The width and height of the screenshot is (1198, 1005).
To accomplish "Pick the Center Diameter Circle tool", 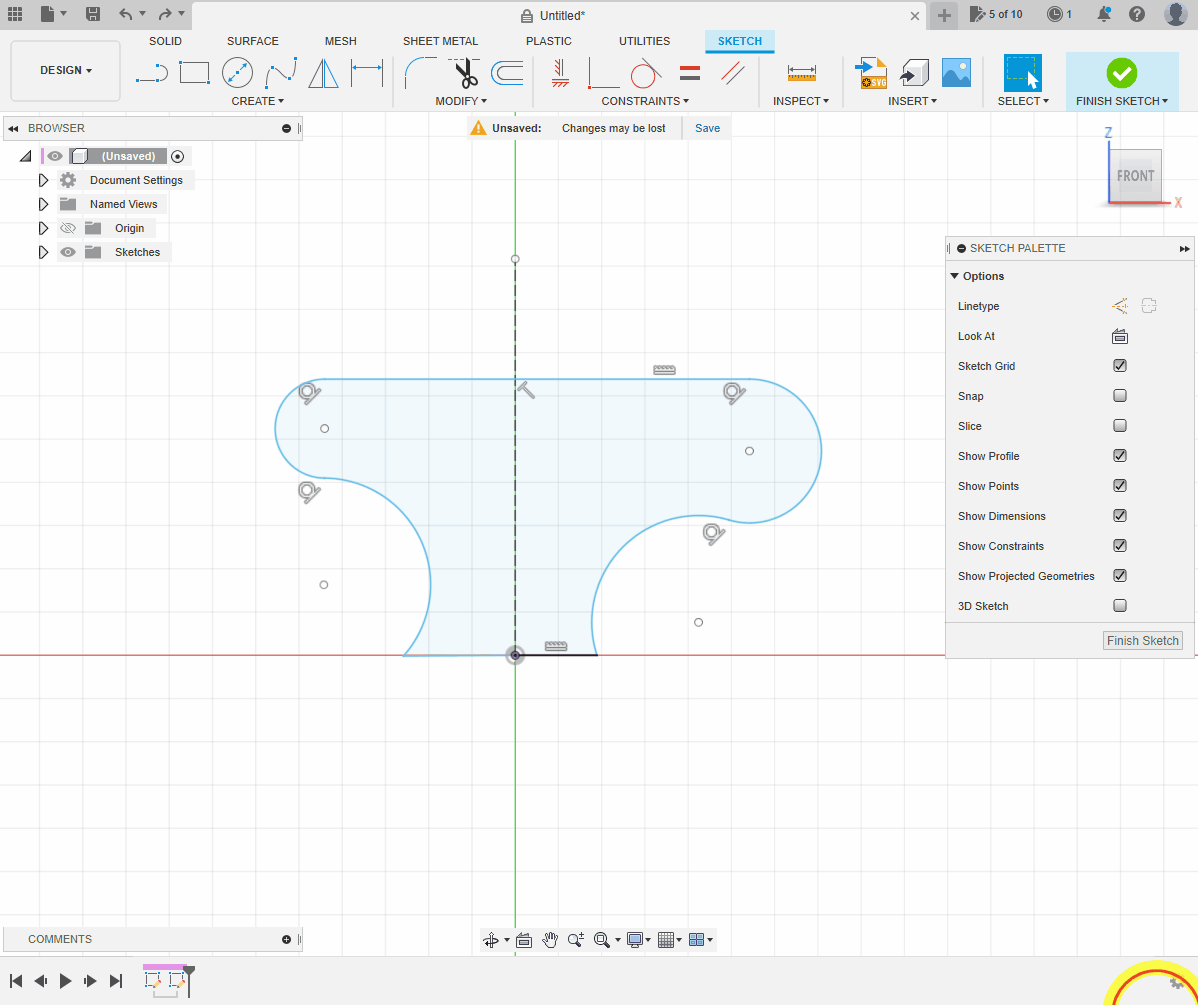I will (237, 73).
